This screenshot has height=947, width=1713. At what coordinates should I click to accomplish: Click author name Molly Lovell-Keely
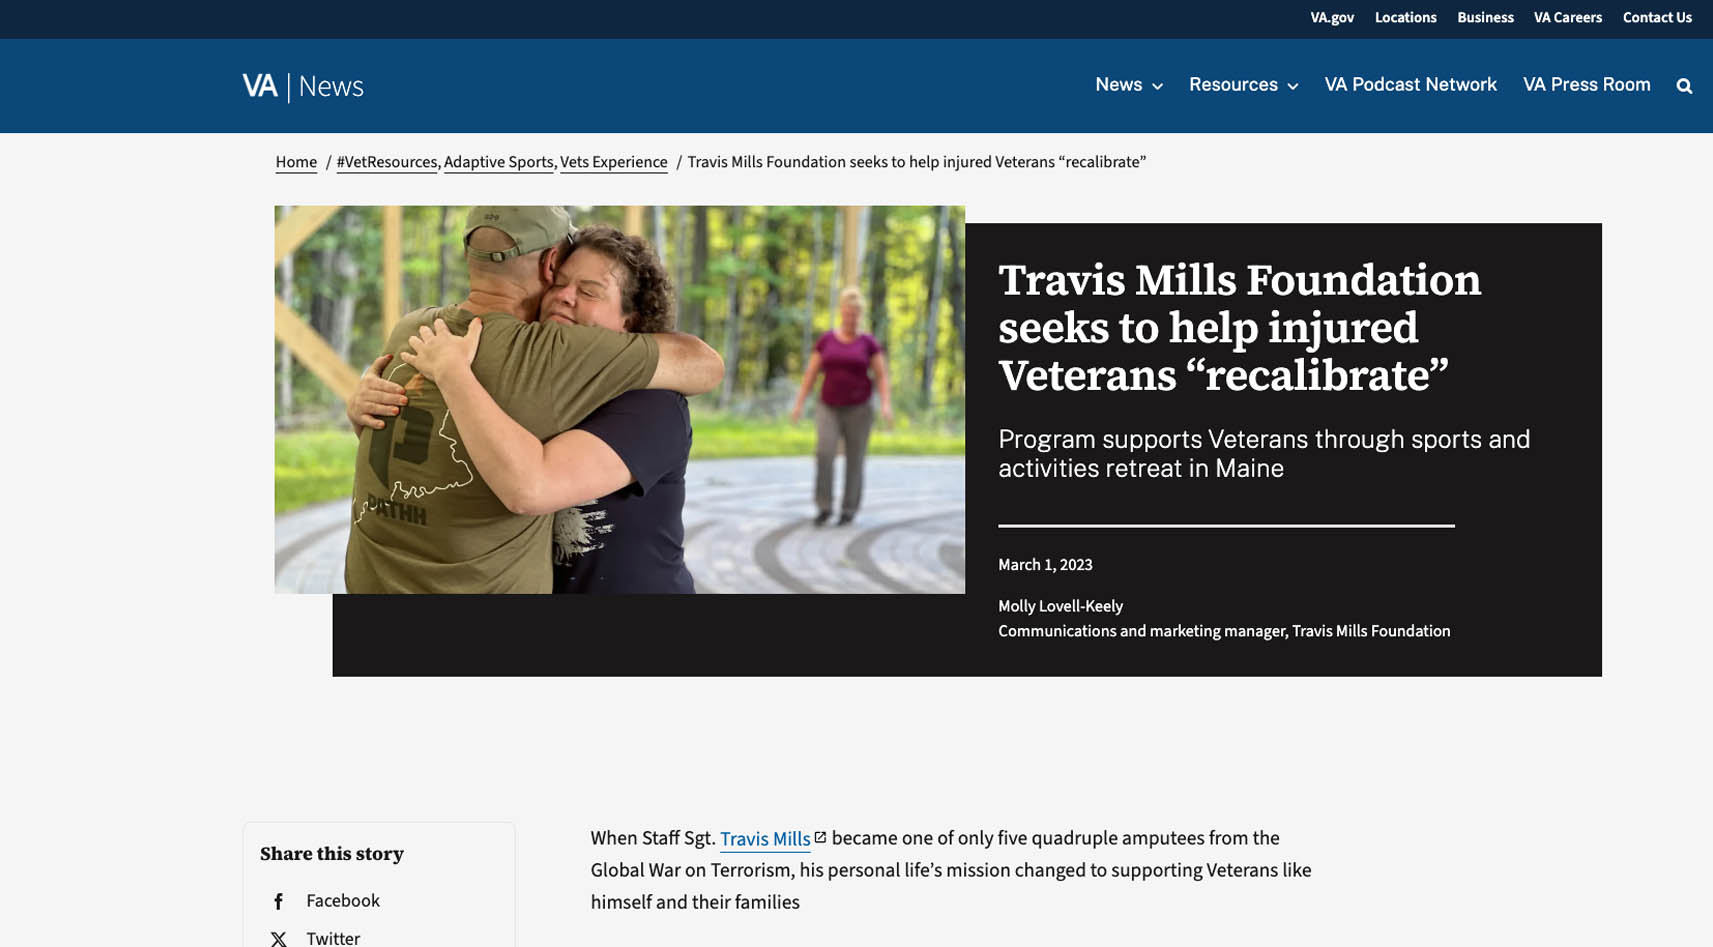(1060, 606)
